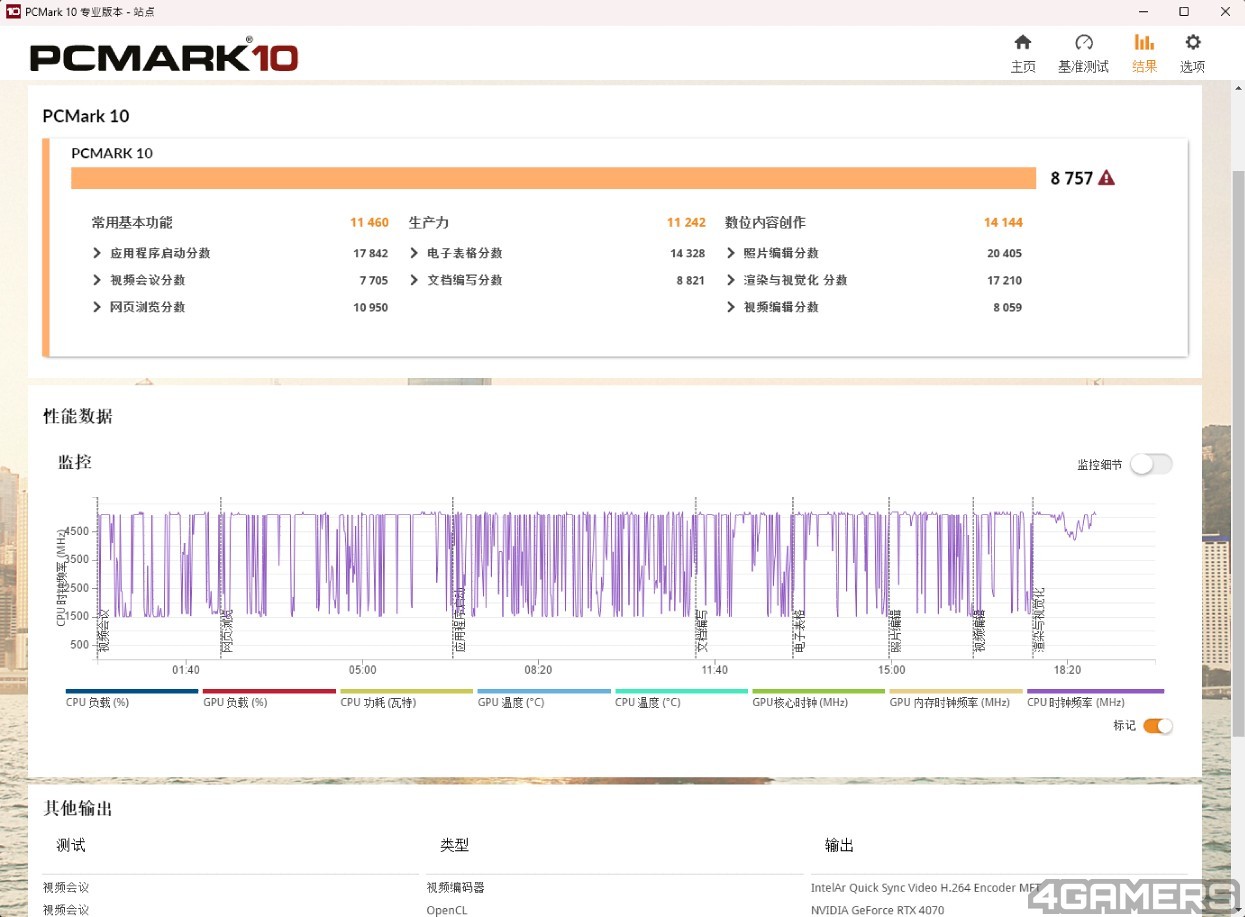Click the 常用基本功能 group heading
Screen dimensions: 1245x917
tap(132, 223)
